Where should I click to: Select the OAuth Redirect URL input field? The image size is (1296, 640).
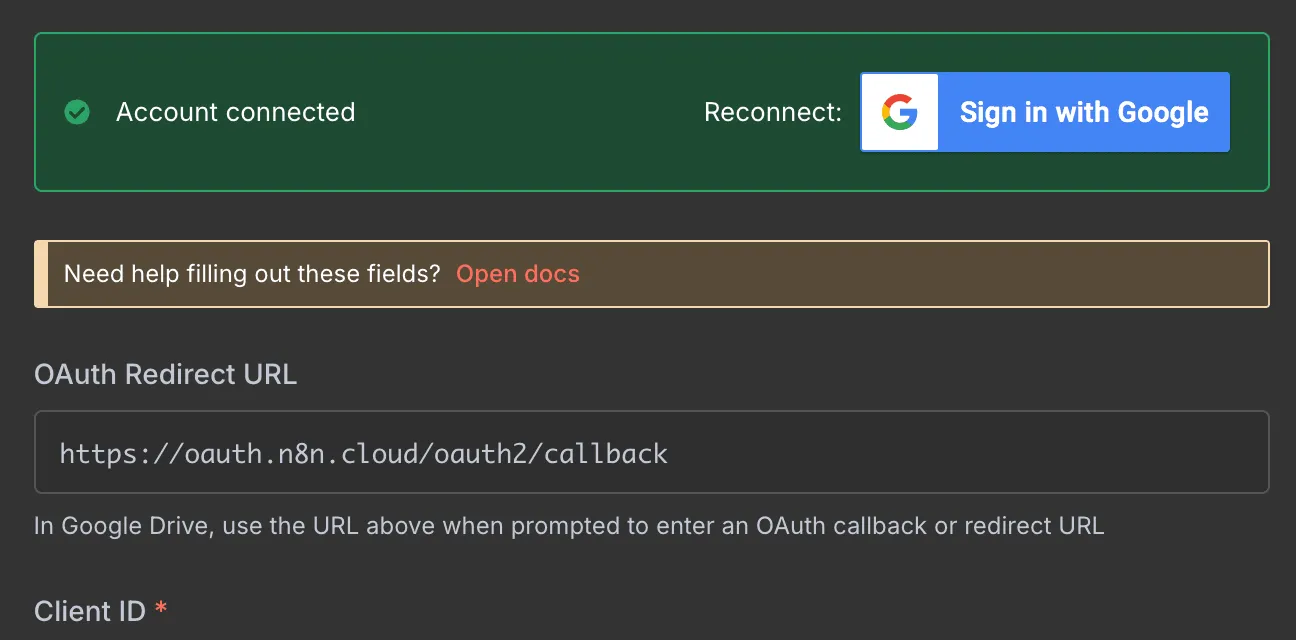tap(650, 452)
